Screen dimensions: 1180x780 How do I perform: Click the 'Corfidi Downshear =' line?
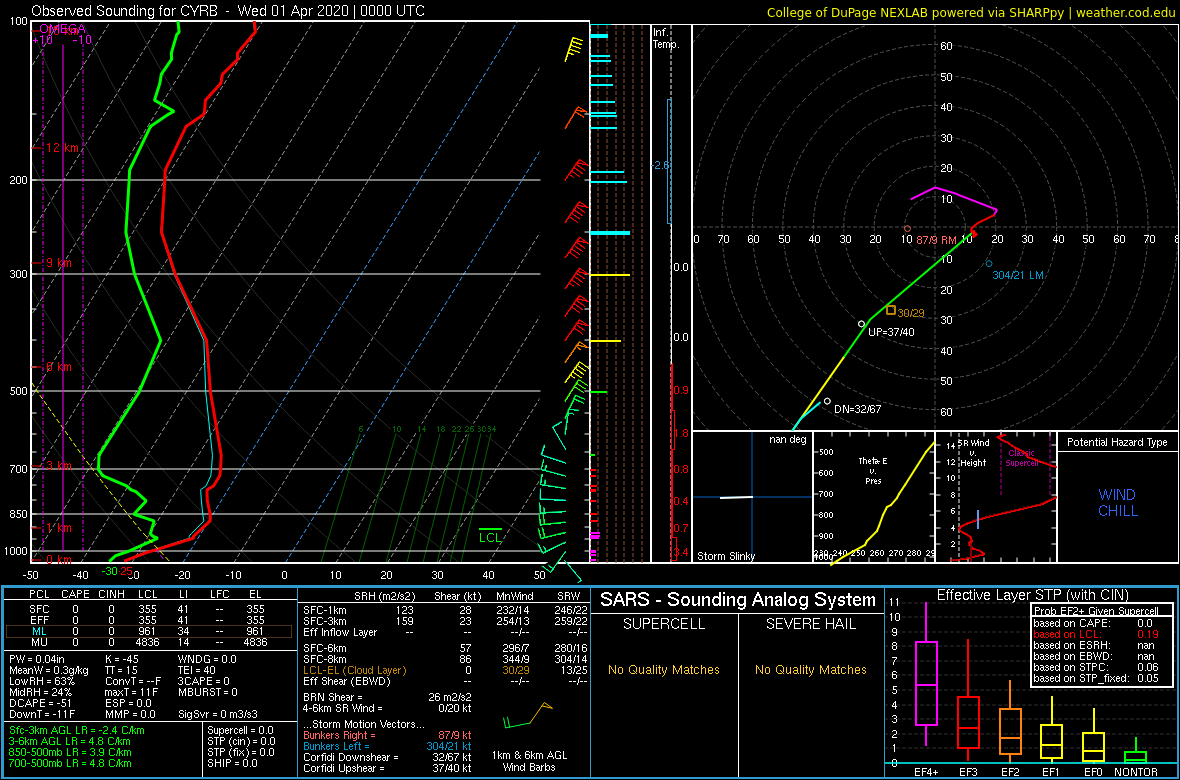tap(388, 757)
